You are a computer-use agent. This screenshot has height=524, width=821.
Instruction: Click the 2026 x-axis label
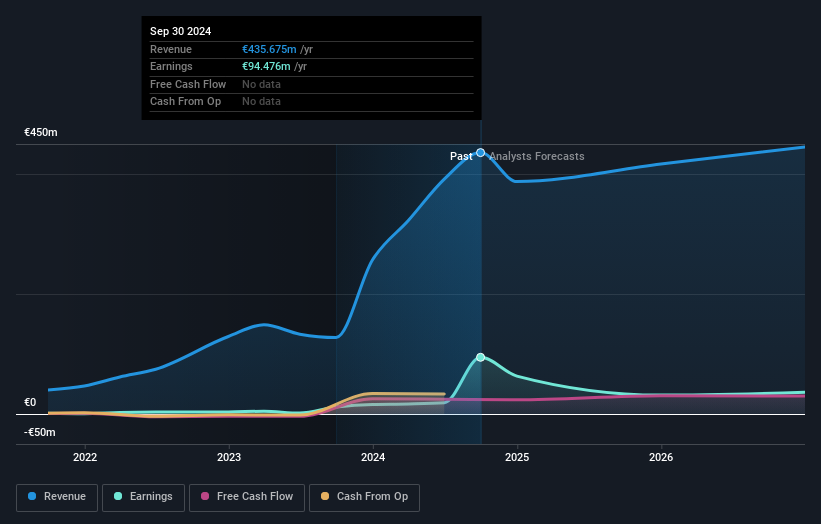[661, 457]
